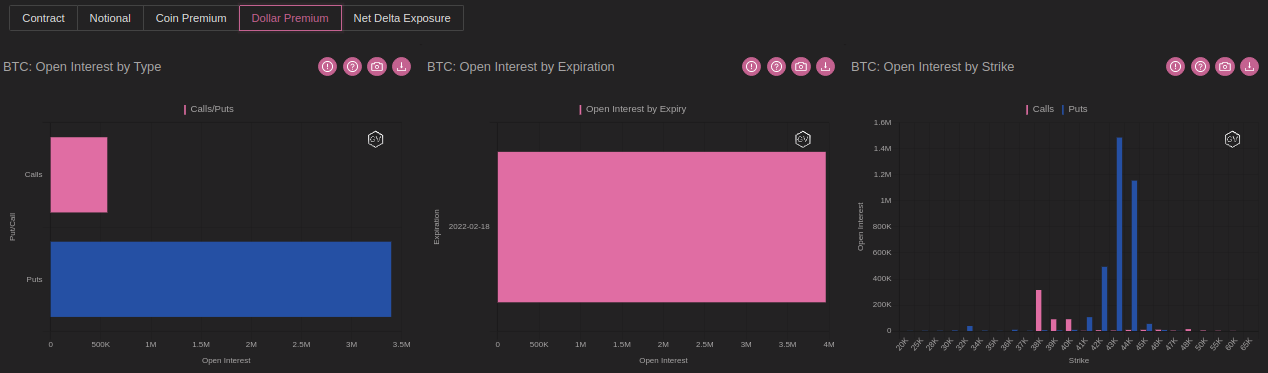Click the blue Puts bar at 44K strike
The image size is (1268, 373).
1134,256
